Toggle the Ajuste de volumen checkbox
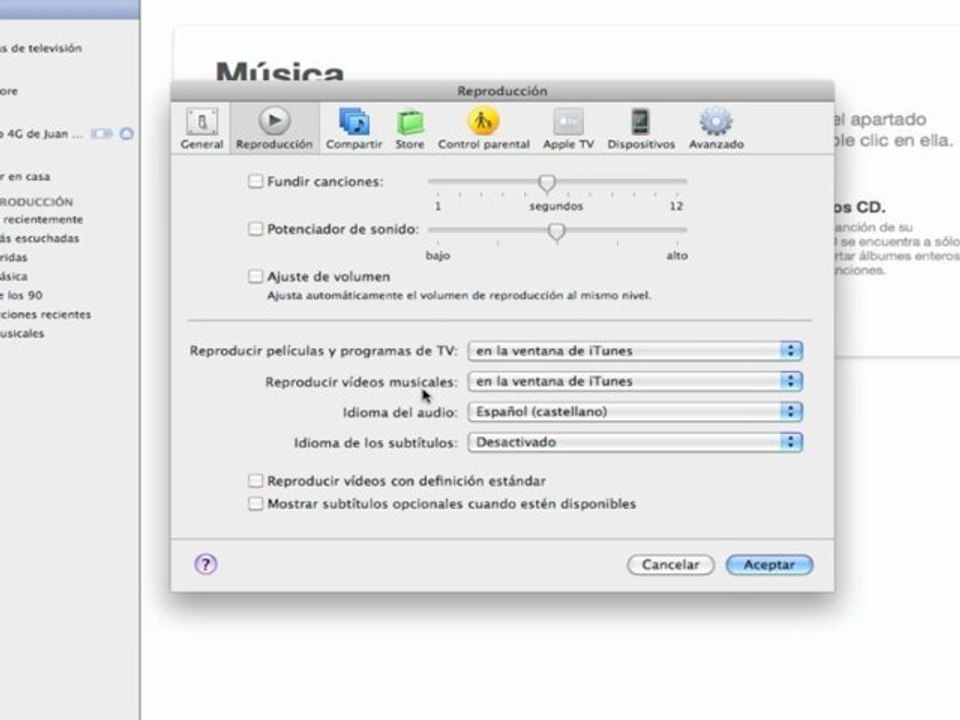Screen dimensions: 960x720 (x=255, y=276)
